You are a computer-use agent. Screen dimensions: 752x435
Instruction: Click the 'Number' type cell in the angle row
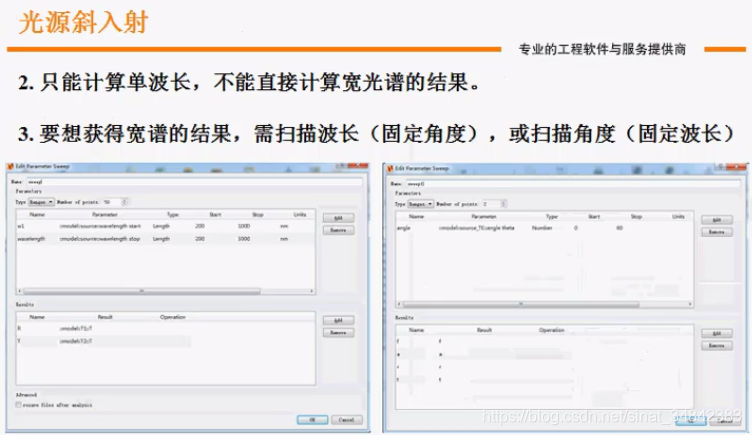[x=542, y=228]
